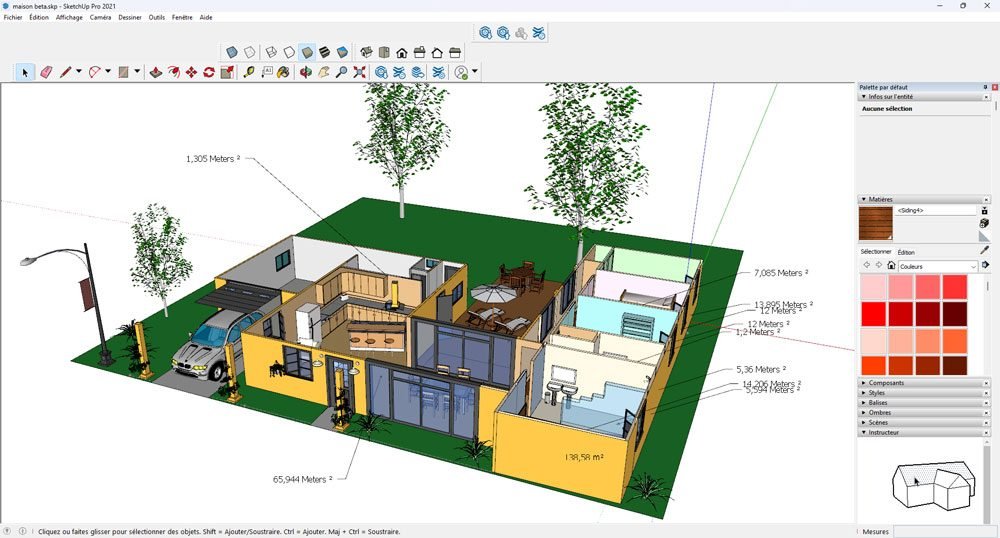Pick the darkest maroon swatch in second row

(955, 314)
